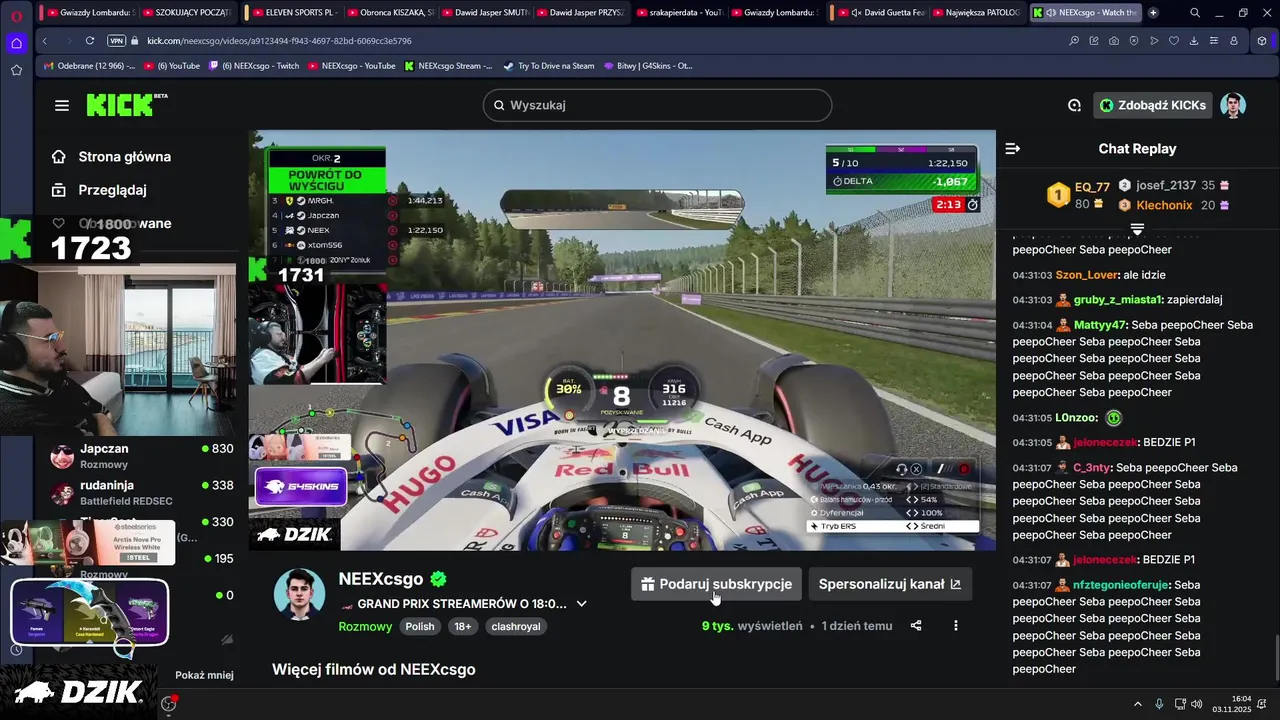Screen dimensions: 1280x720
Task: Toggle the Opera VPN badge
Action: (x=116, y=41)
